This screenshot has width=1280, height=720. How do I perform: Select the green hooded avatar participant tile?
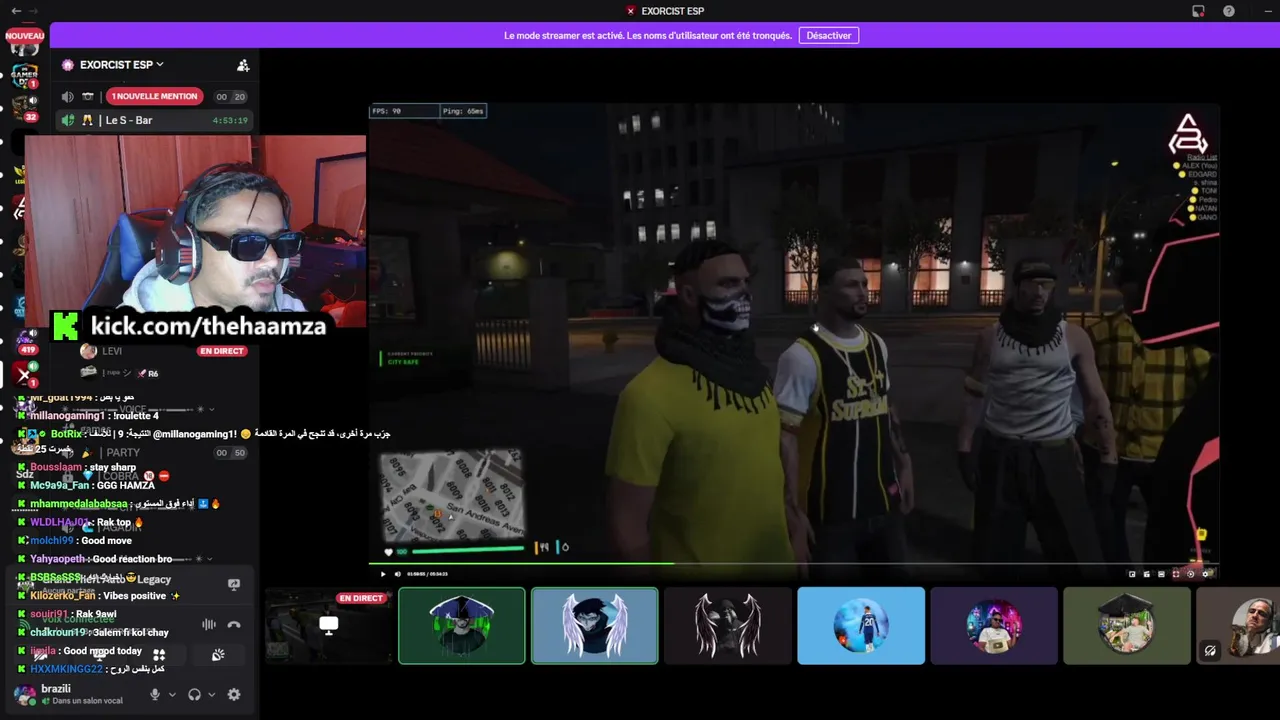pyautogui.click(x=461, y=626)
